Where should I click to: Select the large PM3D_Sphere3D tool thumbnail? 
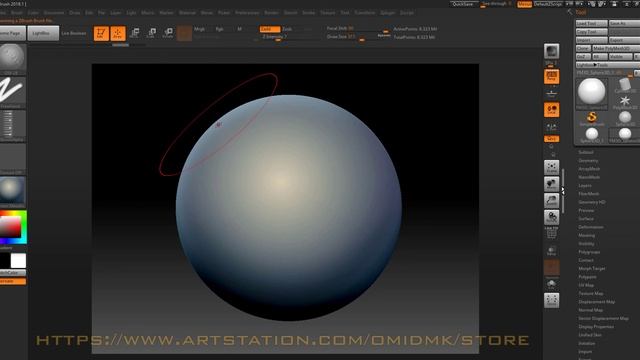(591, 93)
